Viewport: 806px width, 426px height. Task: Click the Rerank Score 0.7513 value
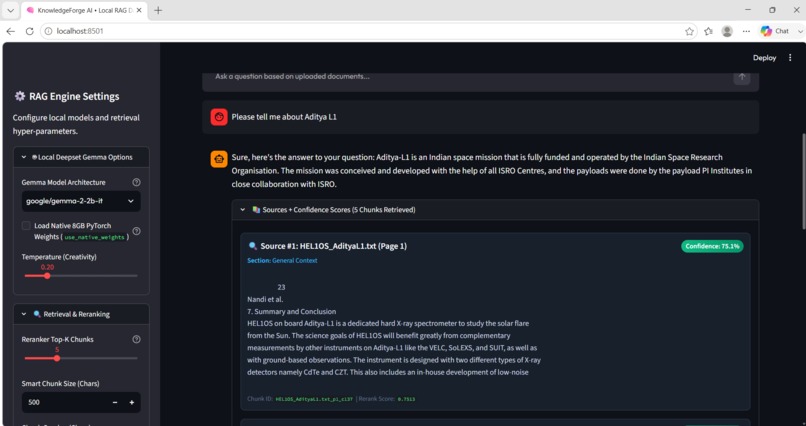tap(406, 399)
